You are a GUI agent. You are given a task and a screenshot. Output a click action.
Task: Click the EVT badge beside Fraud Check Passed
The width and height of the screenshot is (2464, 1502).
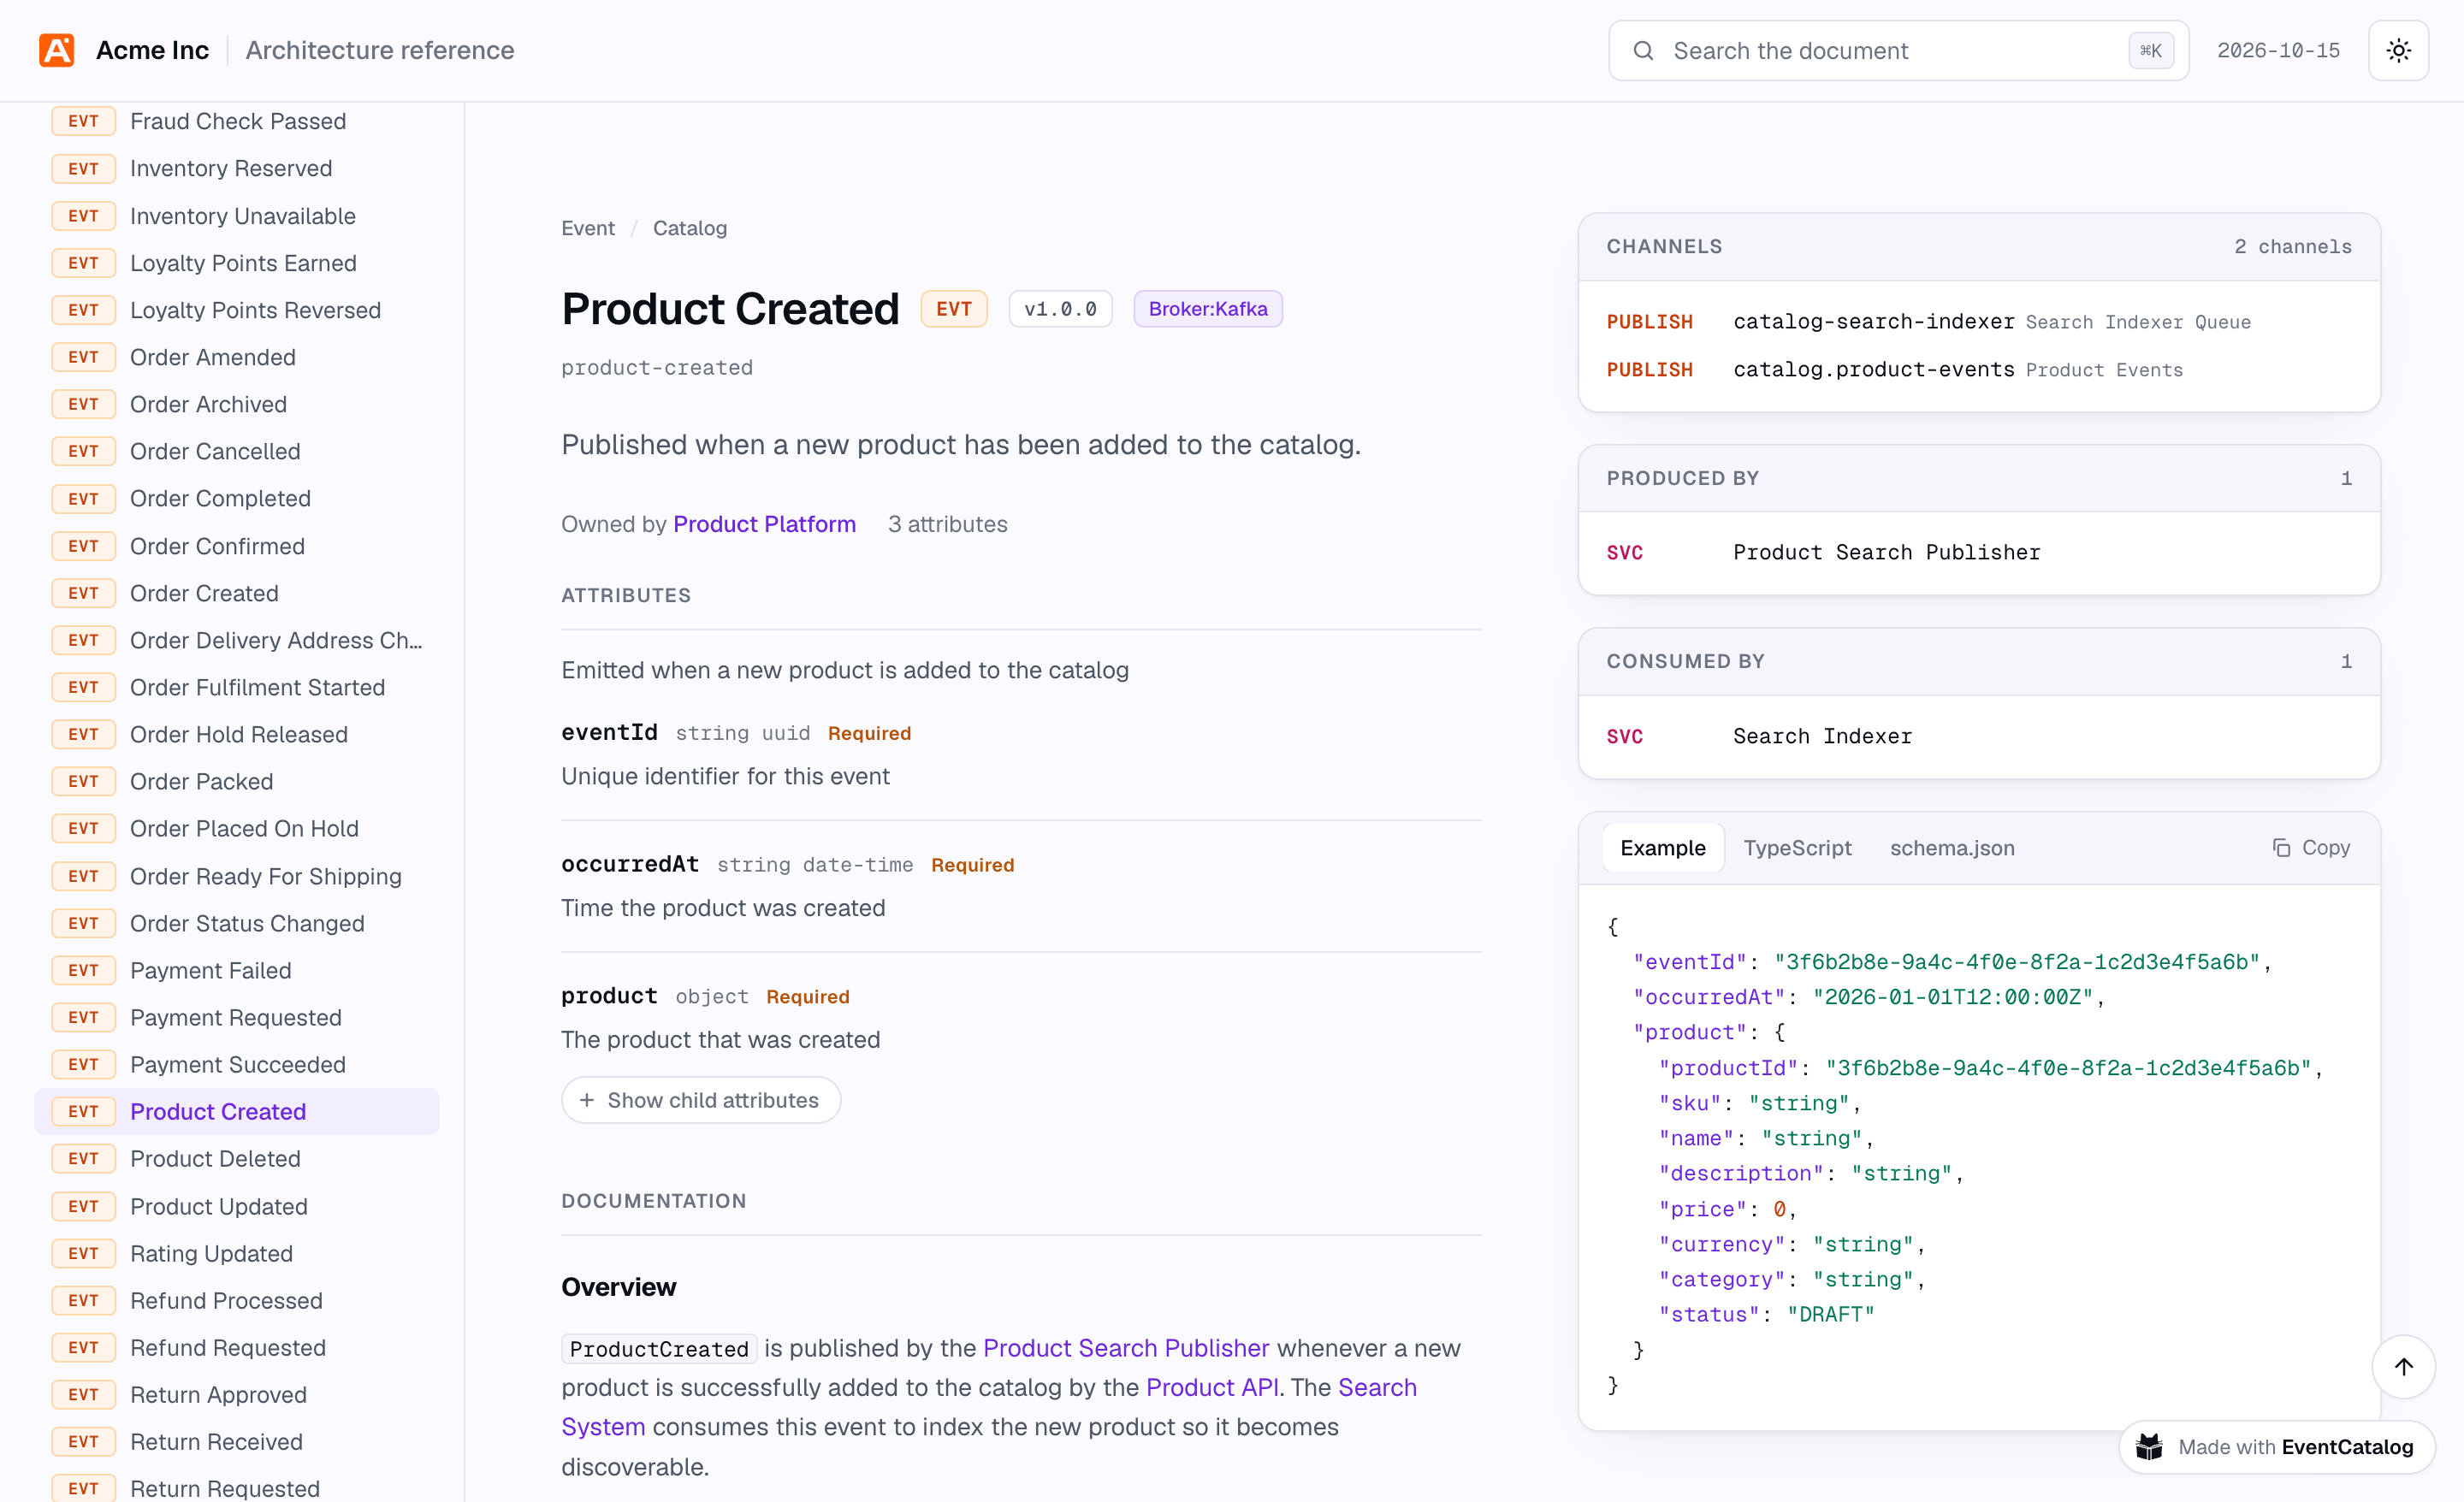pyautogui.click(x=83, y=120)
